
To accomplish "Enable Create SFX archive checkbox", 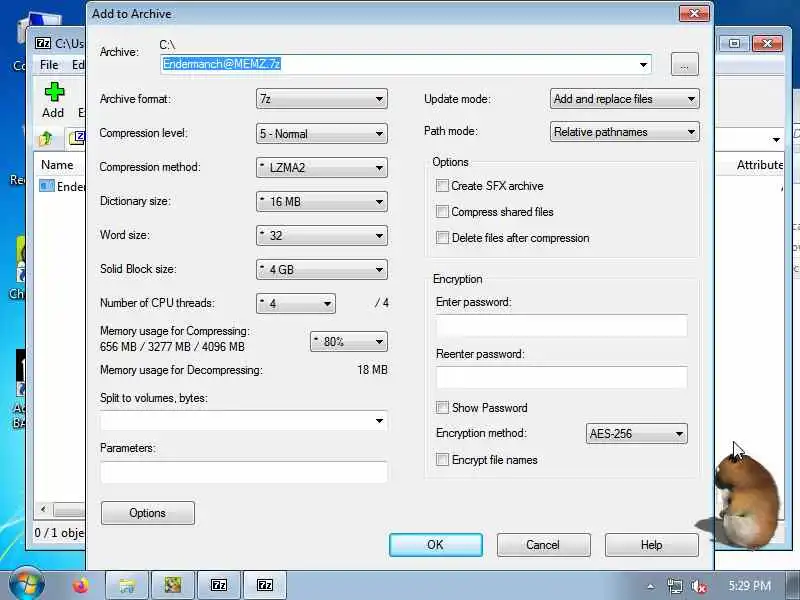I will pyautogui.click(x=442, y=186).
